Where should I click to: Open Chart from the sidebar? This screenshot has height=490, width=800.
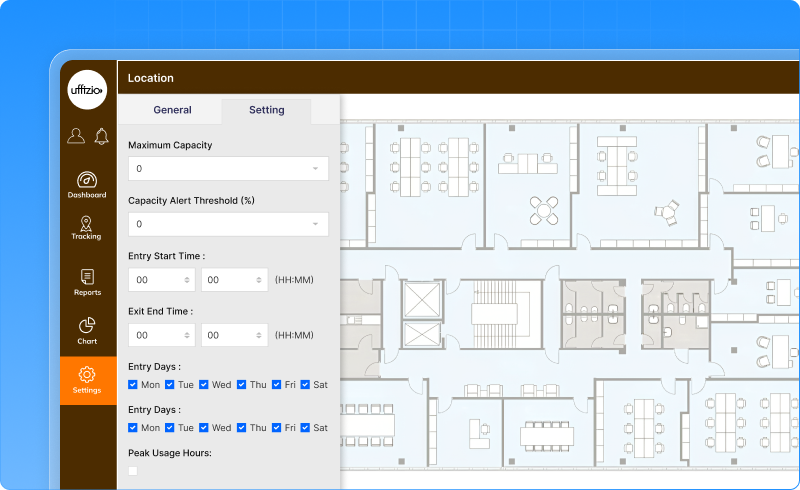87,331
